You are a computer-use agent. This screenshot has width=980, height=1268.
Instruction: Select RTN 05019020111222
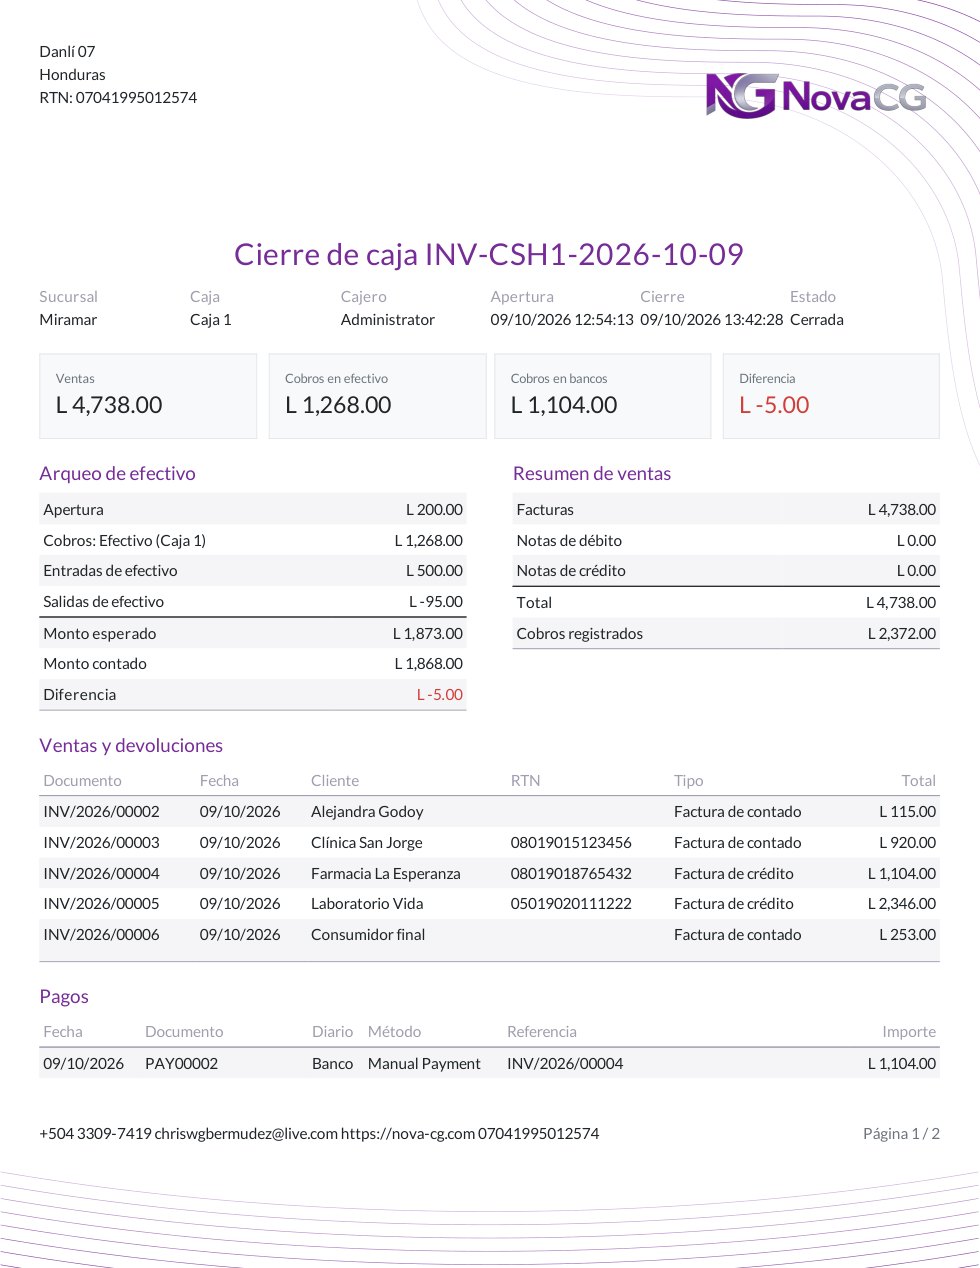point(571,904)
